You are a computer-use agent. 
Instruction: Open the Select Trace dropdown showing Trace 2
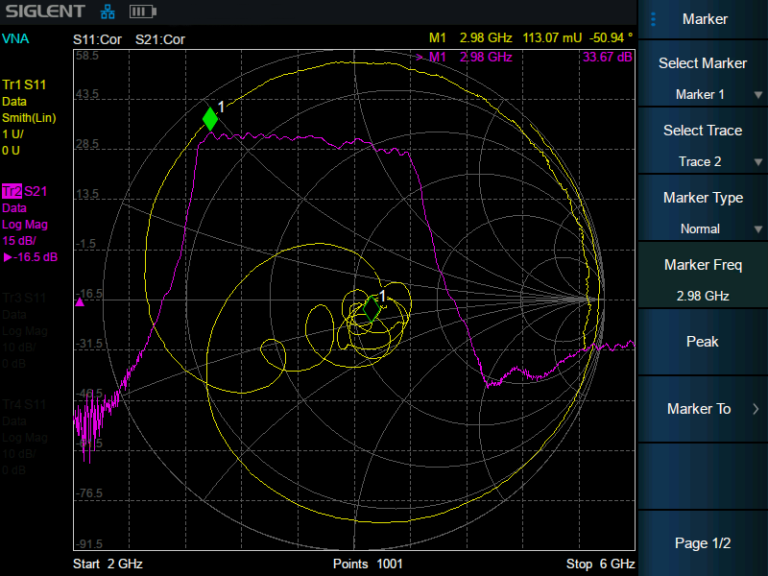[702, 145]
